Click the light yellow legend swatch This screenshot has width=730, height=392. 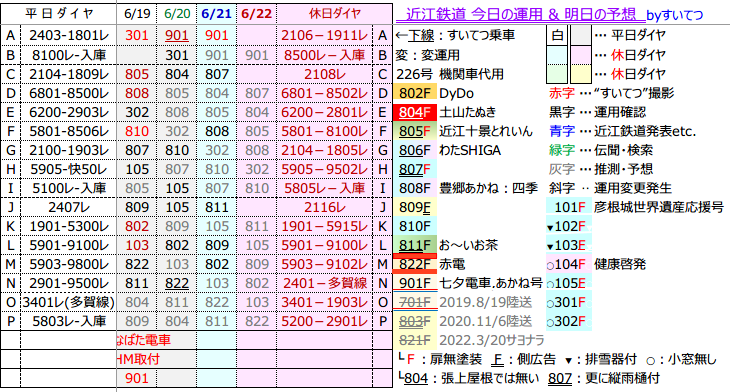tap(581, 74)
